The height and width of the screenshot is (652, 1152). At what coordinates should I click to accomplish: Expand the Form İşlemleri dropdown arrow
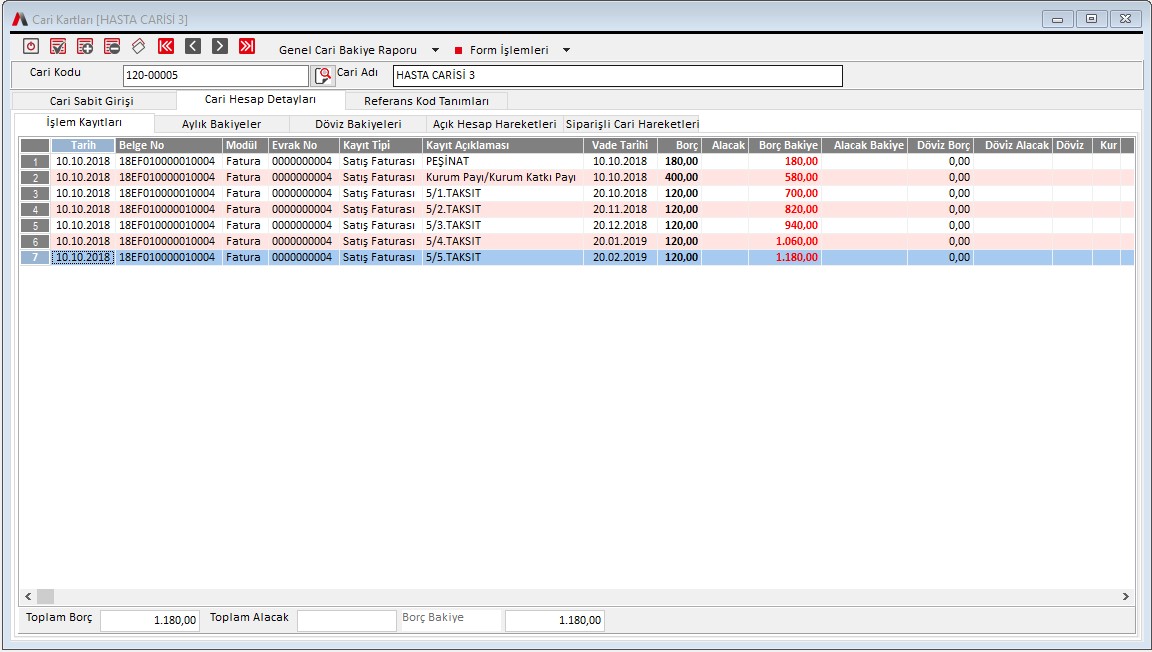click(x=566, y=50)
